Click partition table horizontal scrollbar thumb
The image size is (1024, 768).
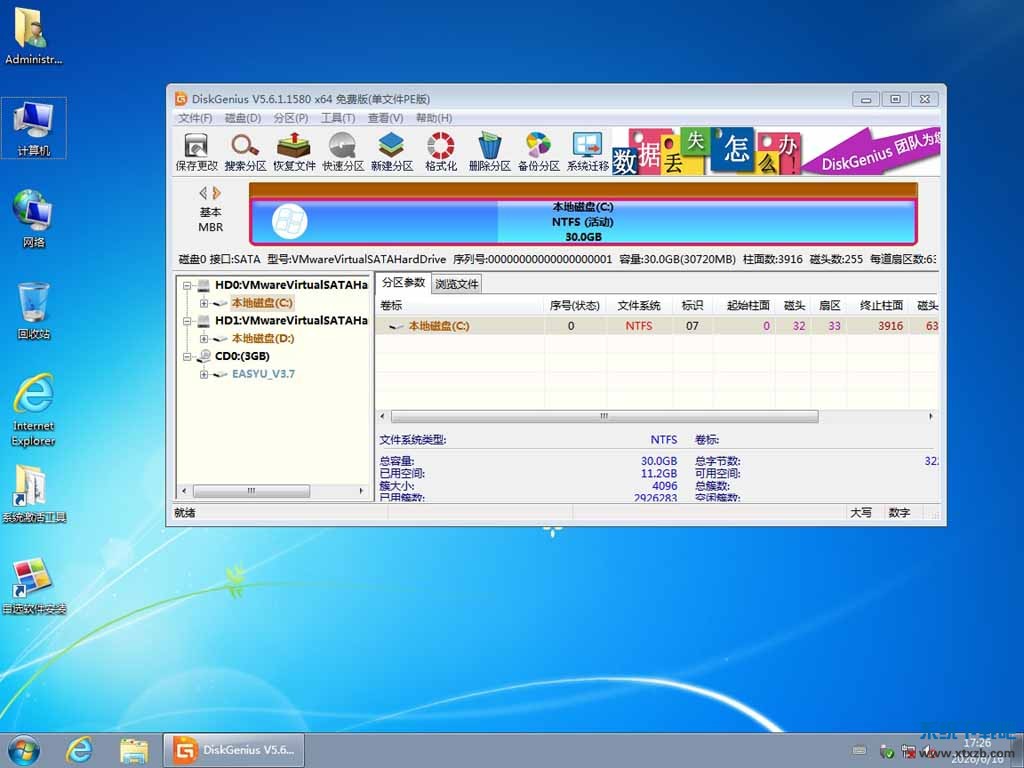[604, 416]
